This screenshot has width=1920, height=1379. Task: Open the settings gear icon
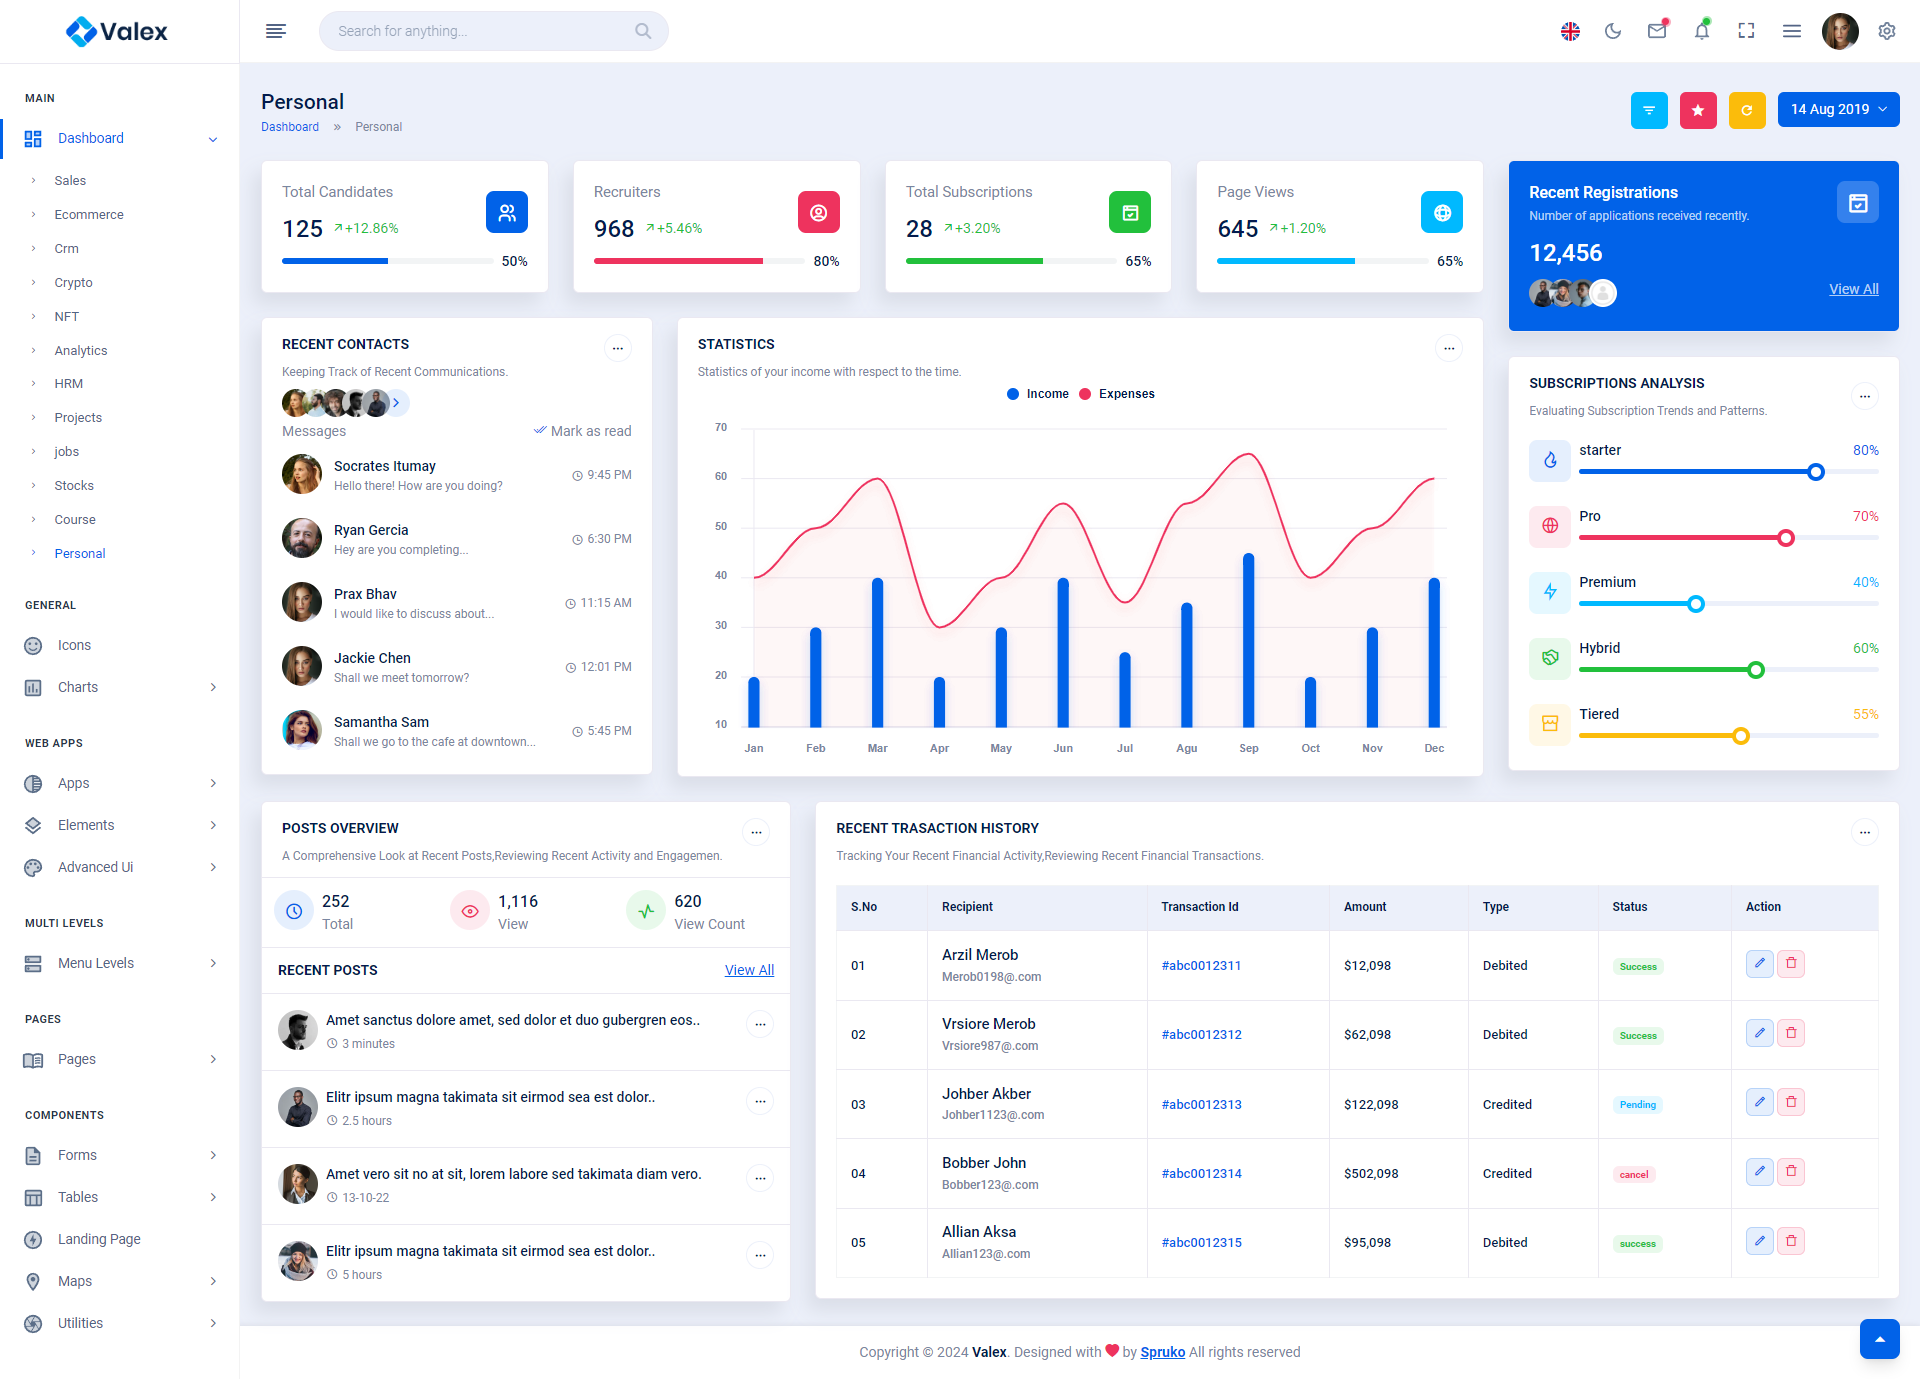[1886, 31]
